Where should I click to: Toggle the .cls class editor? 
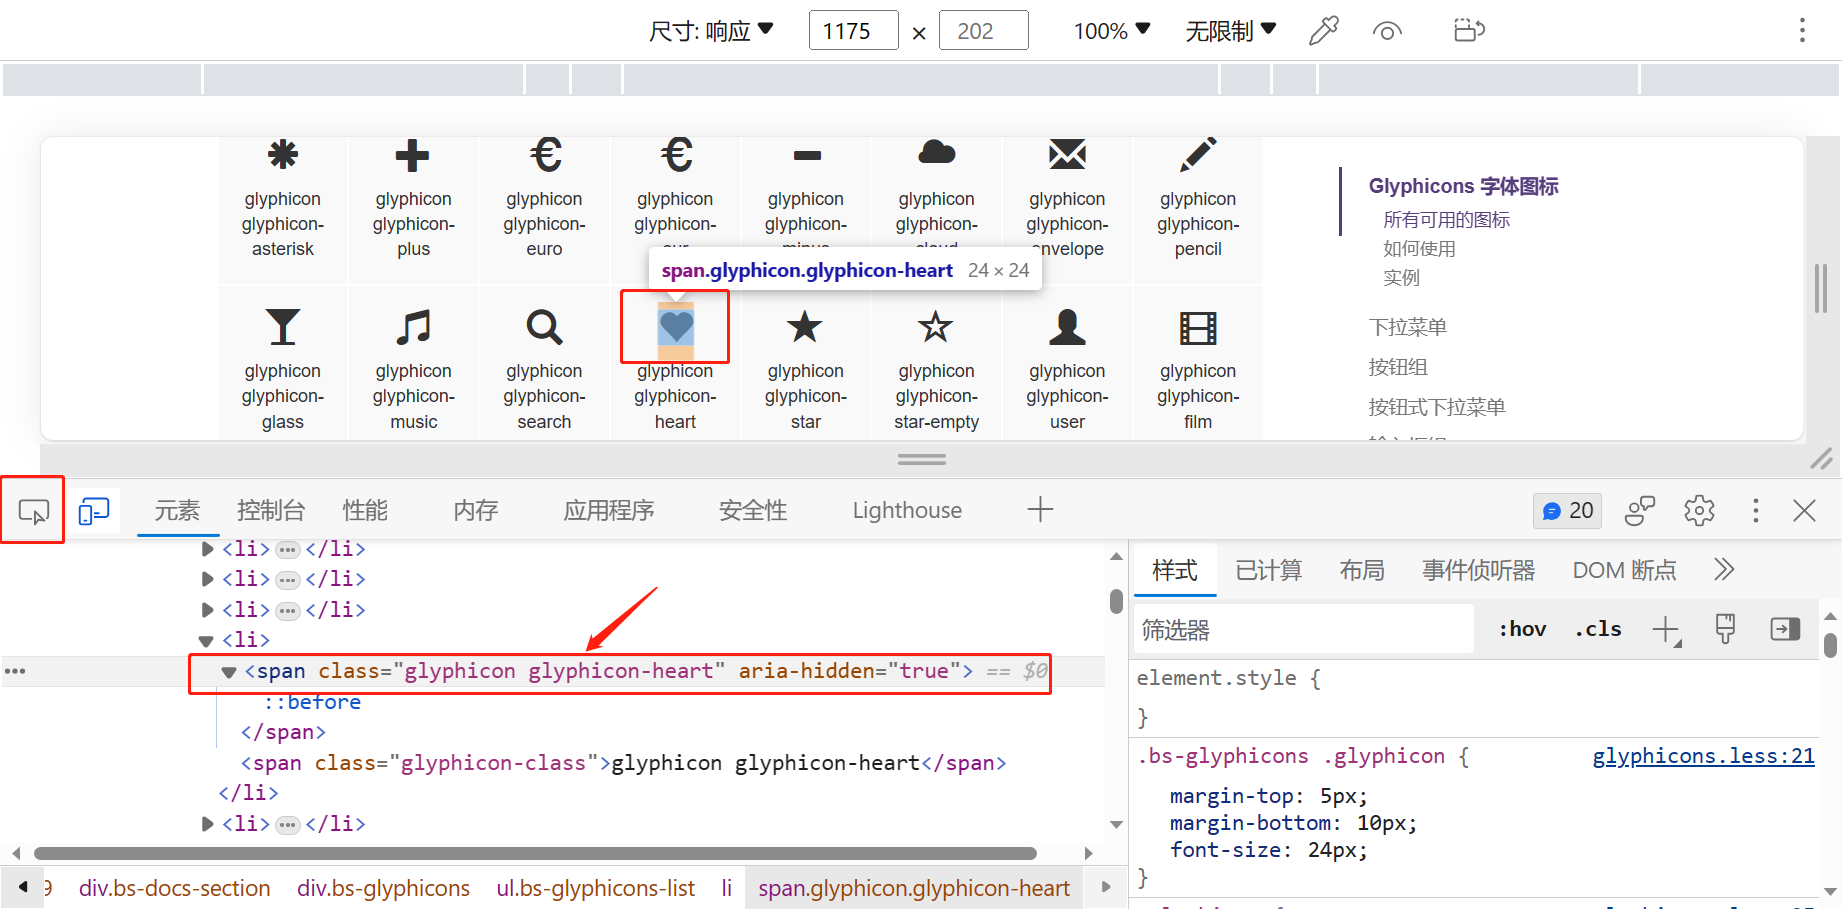coord(1598,629)
